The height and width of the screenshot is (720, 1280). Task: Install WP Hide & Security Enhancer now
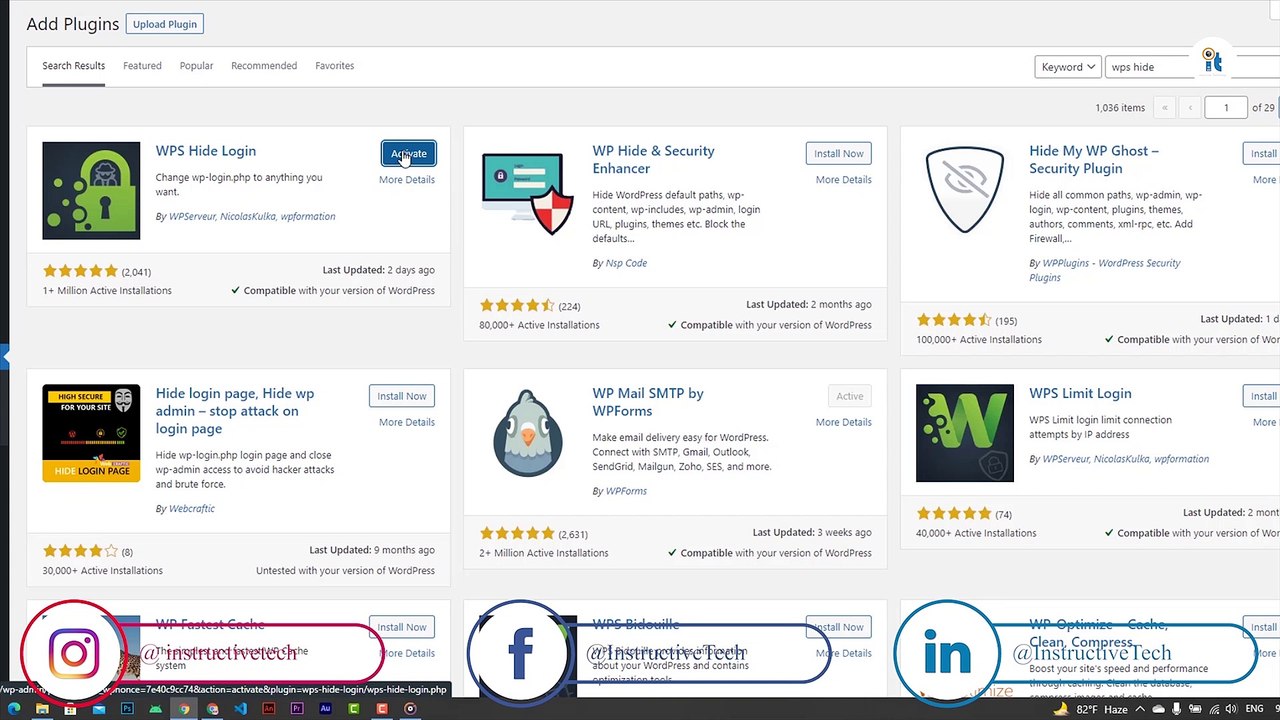838,153
